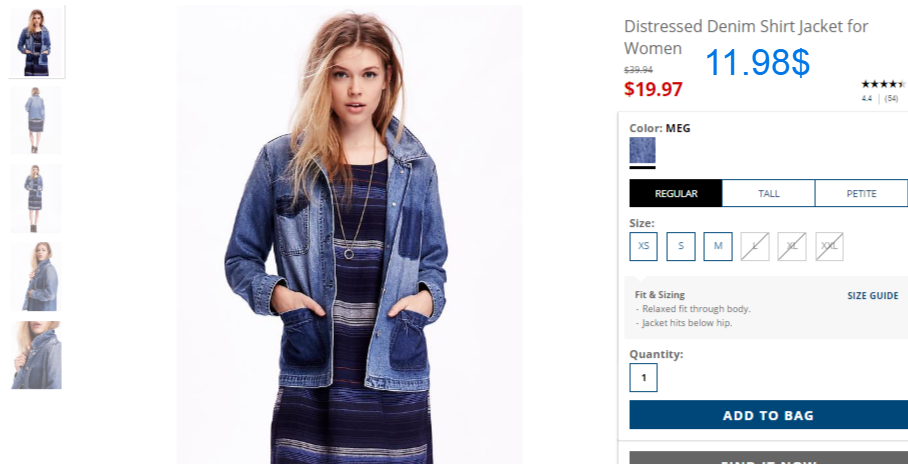
Task: Click the unavailable XXL size box
Action: [x=829, y=246]
